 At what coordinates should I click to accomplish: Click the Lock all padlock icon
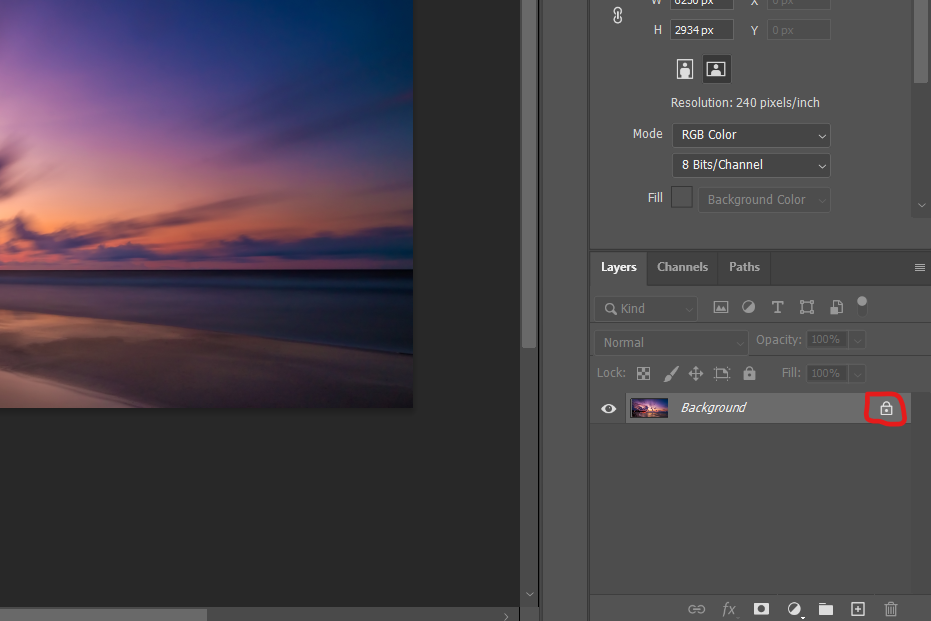pos(749,372)
